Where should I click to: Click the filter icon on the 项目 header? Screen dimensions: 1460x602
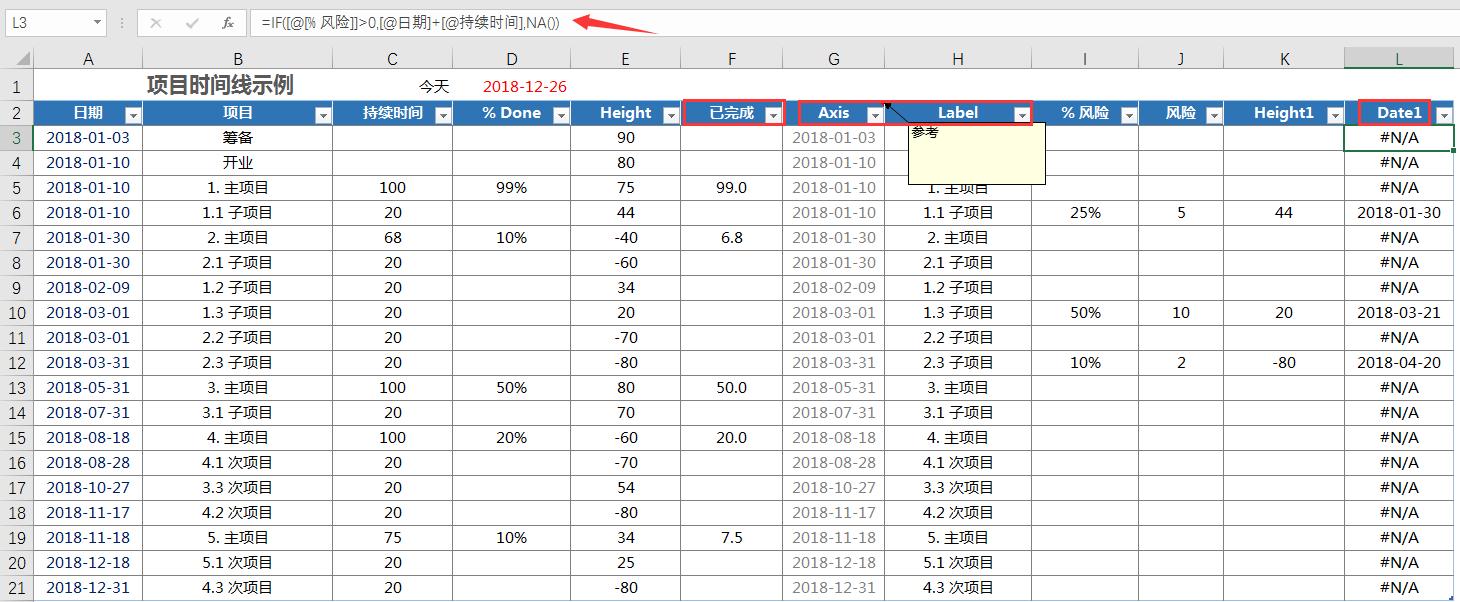tap(322, 115)
